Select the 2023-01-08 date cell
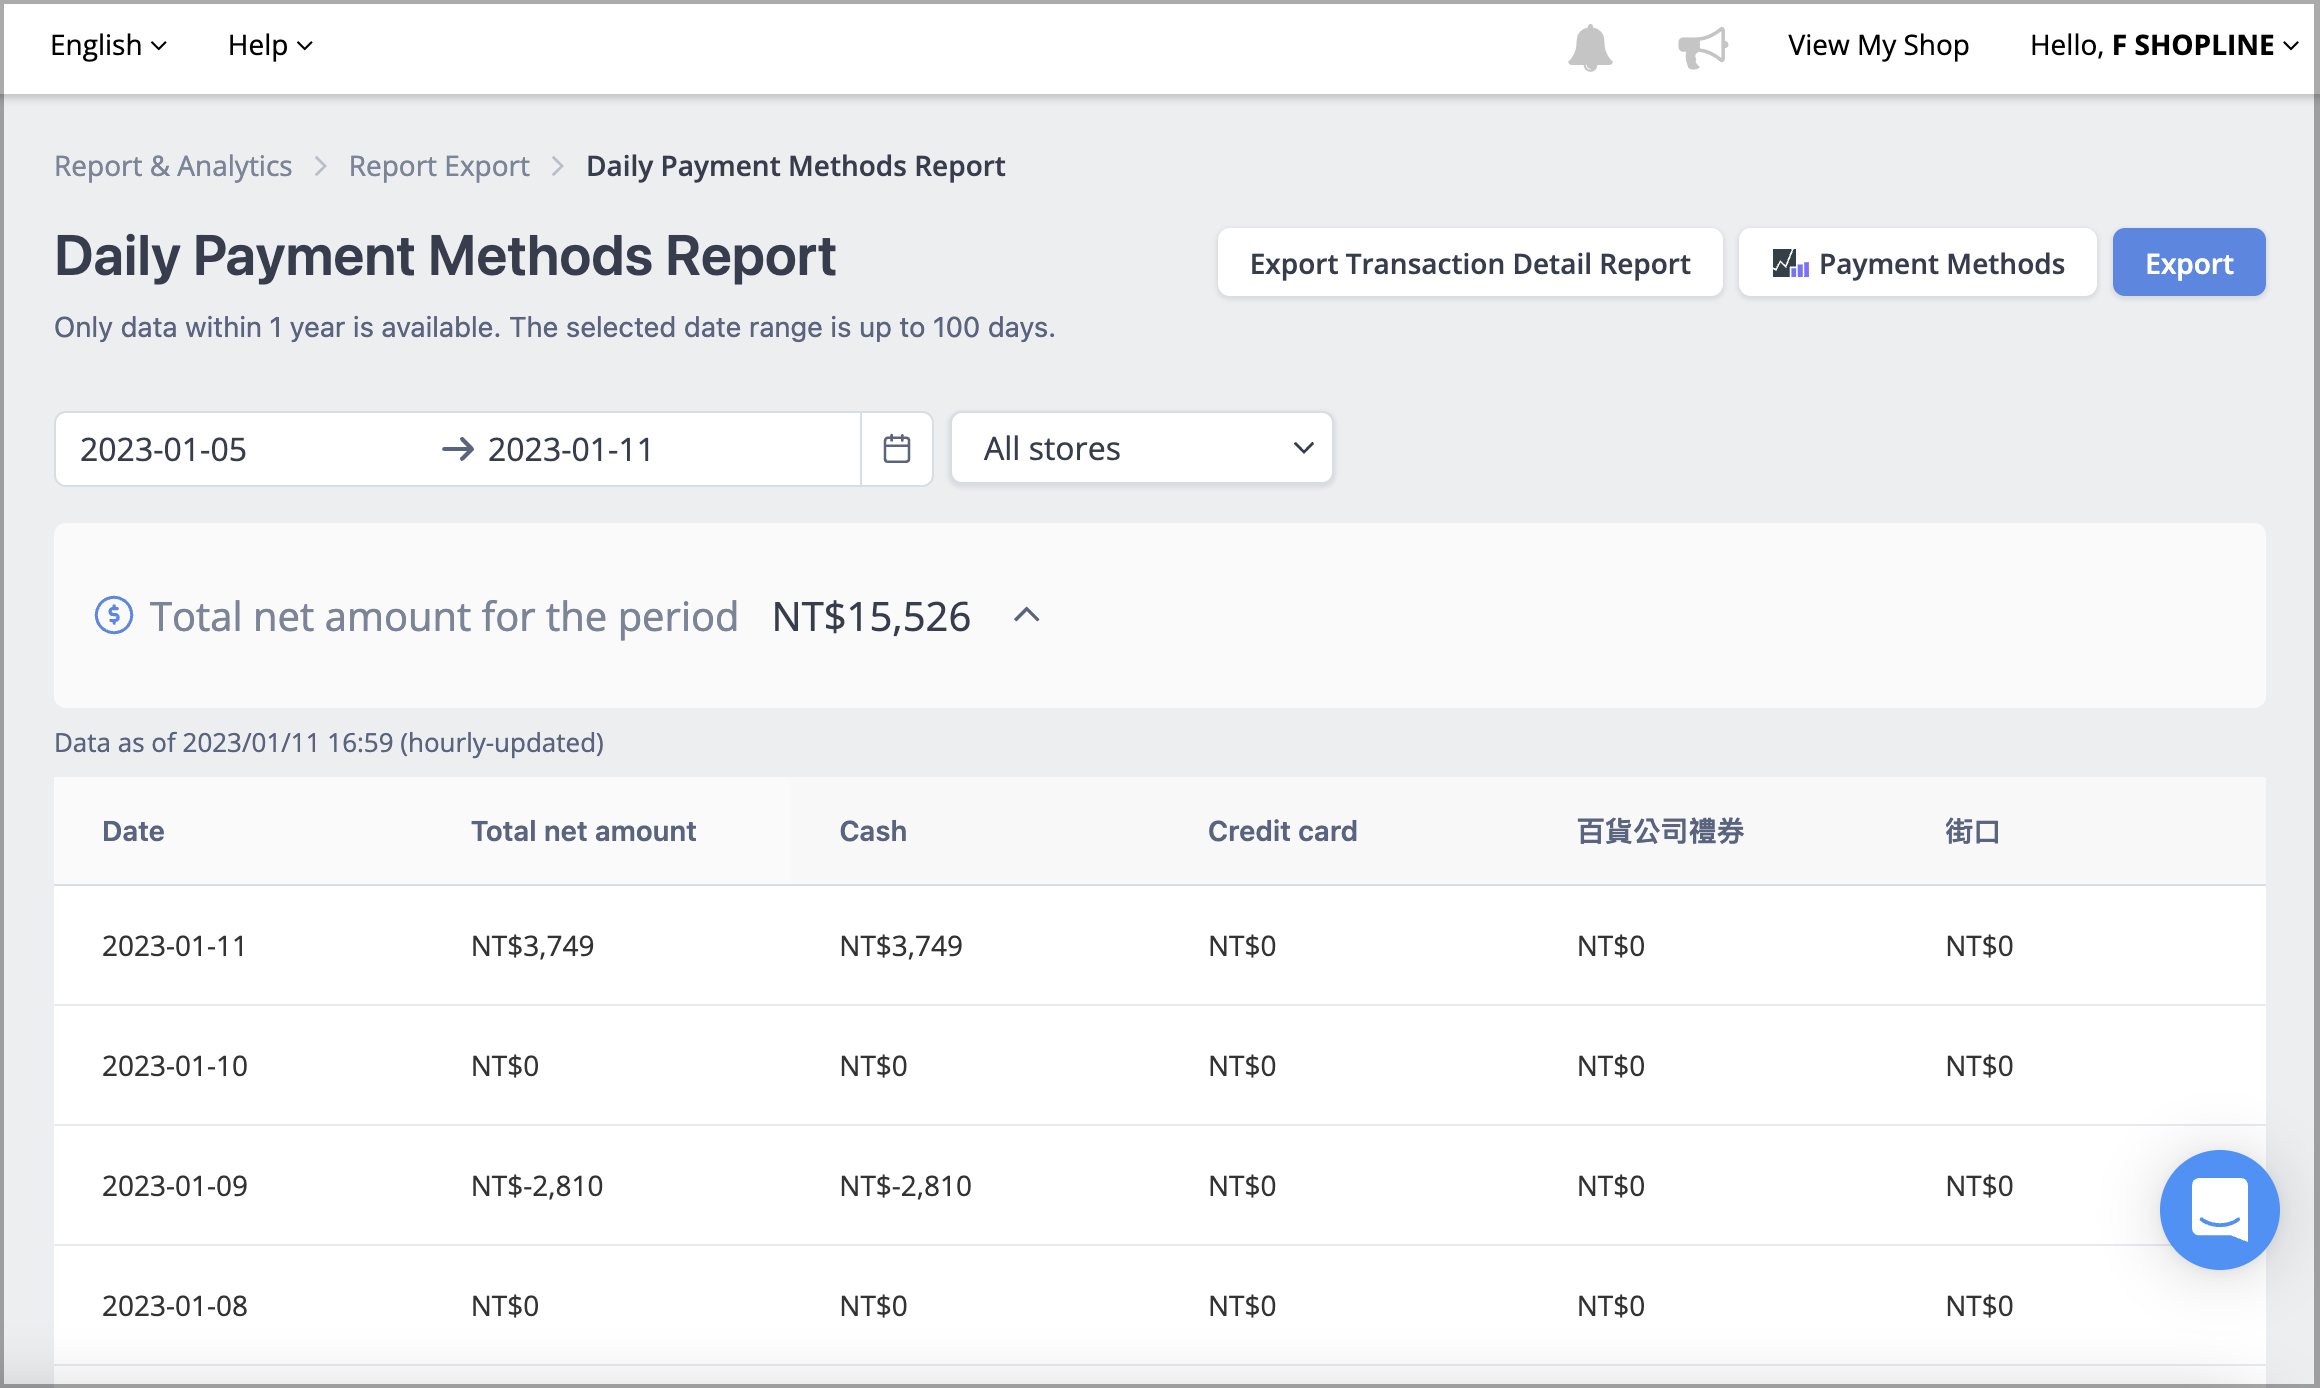The image size is (2320, 1388). pos(175,1306)
